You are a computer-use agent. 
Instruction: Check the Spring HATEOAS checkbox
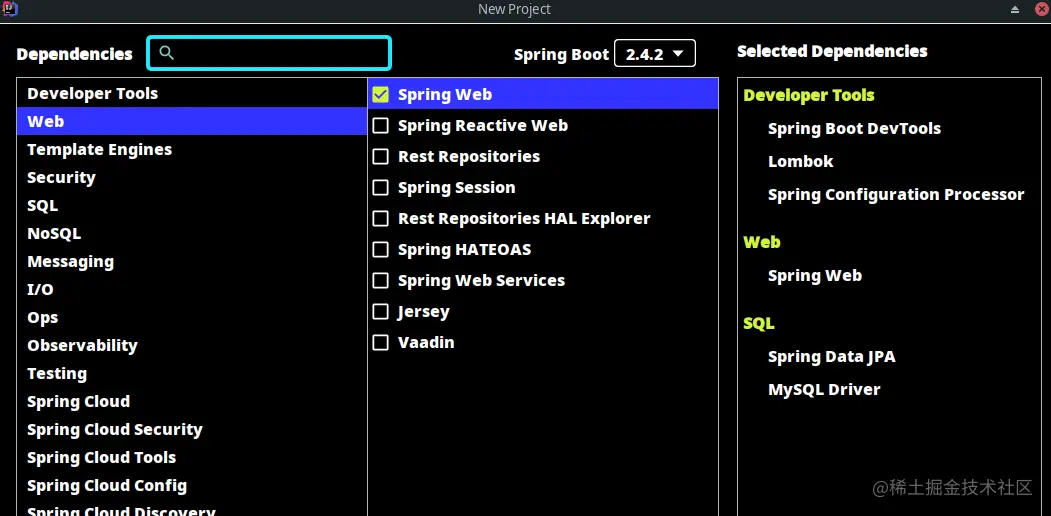coord(381,249)
